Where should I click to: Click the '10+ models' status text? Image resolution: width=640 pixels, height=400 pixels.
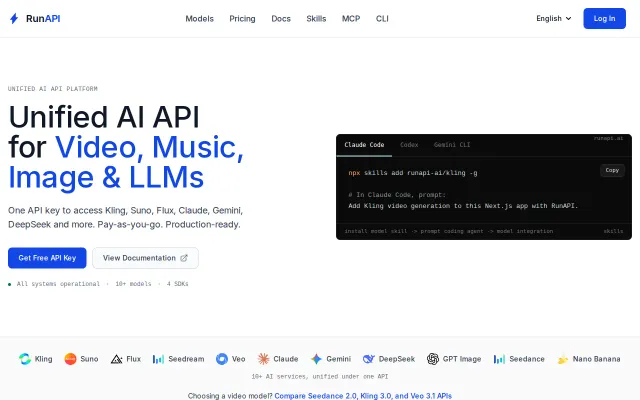coord(133,284)
